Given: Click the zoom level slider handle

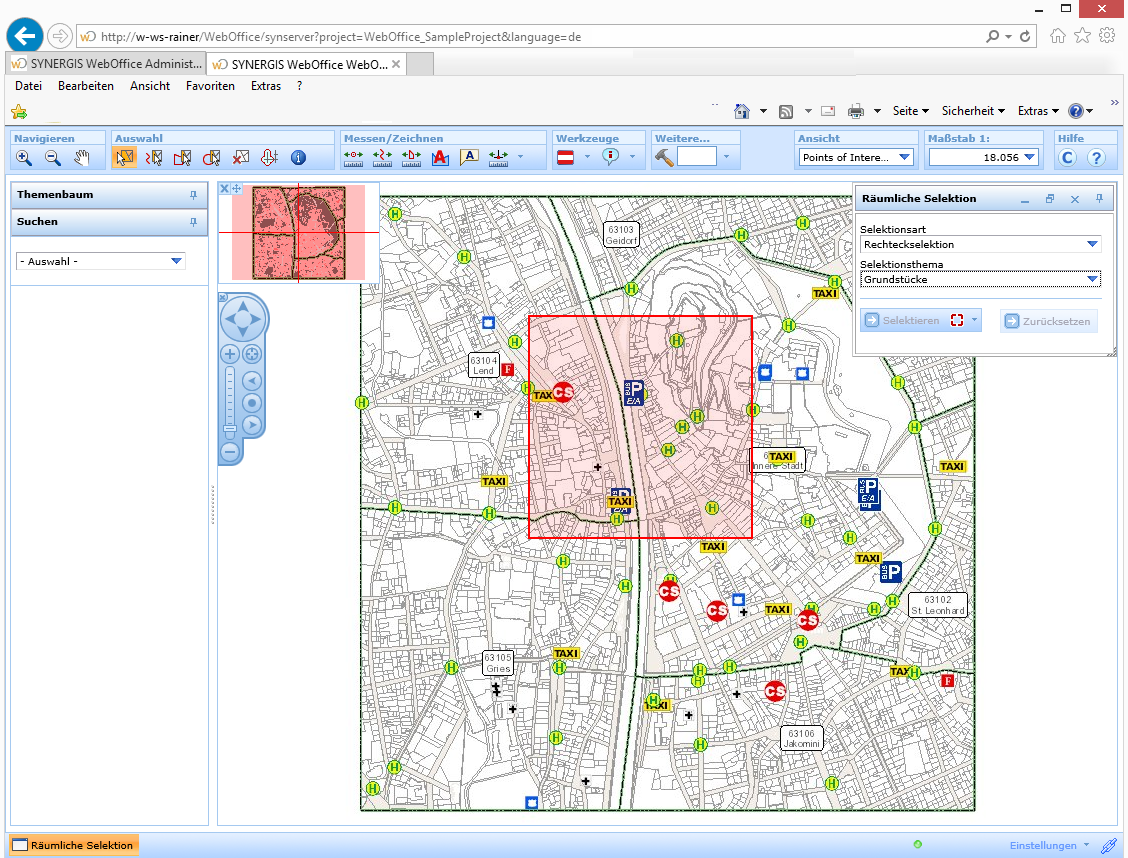Looking at the screenshot, I should 230,429.
